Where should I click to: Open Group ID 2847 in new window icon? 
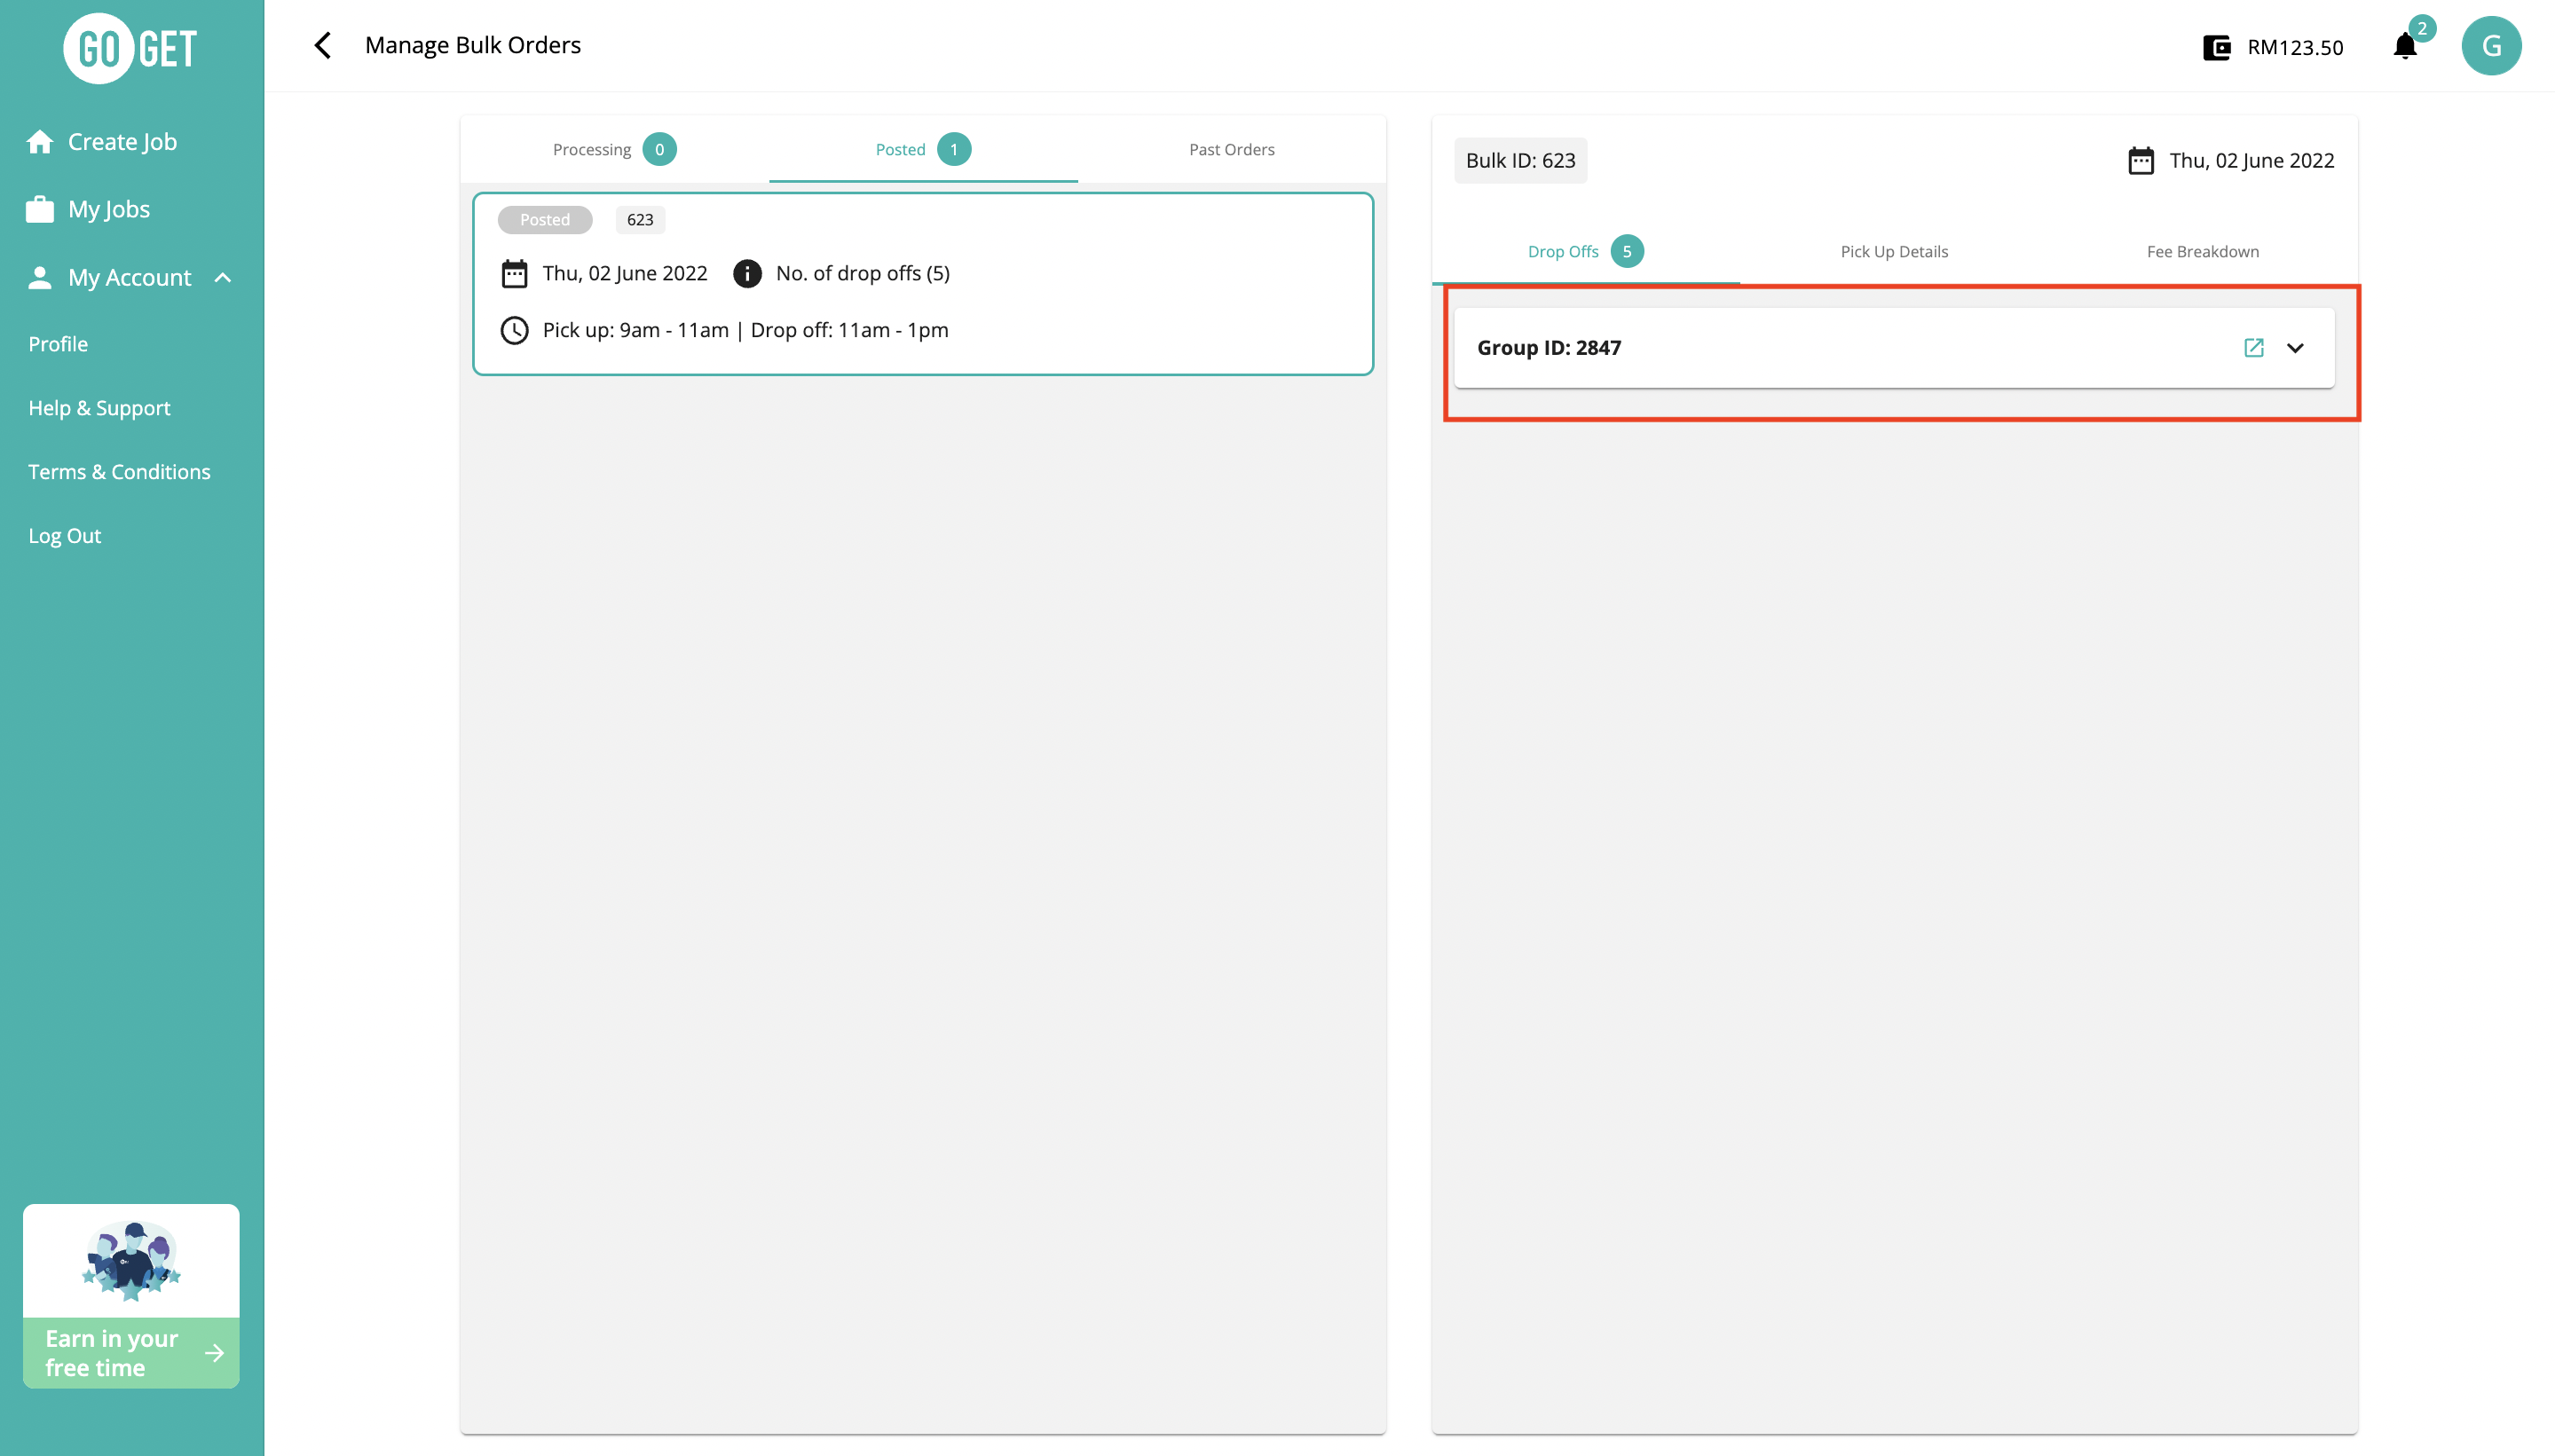pos(2253,347)
